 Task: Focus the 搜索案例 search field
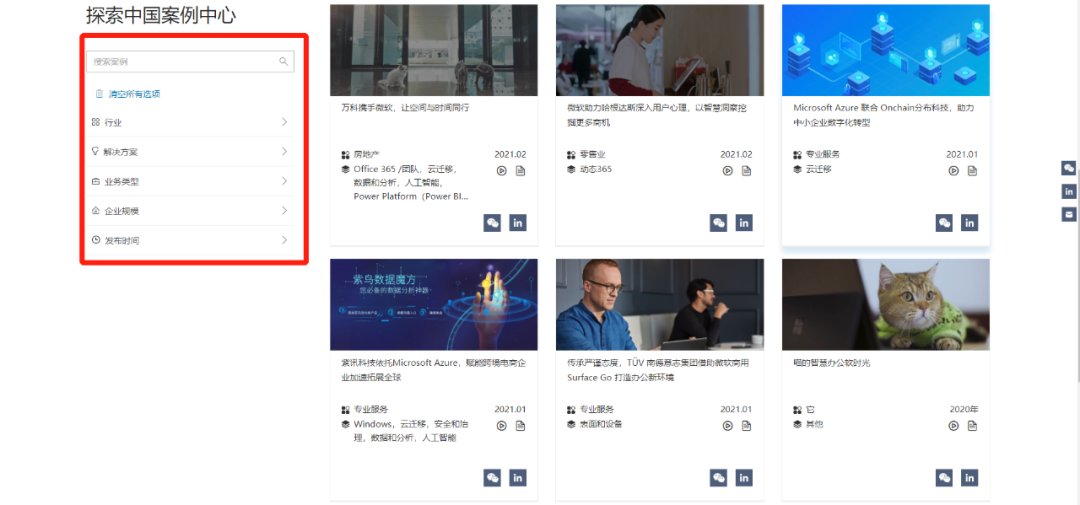pyautogui.click(x=190, y=61)
